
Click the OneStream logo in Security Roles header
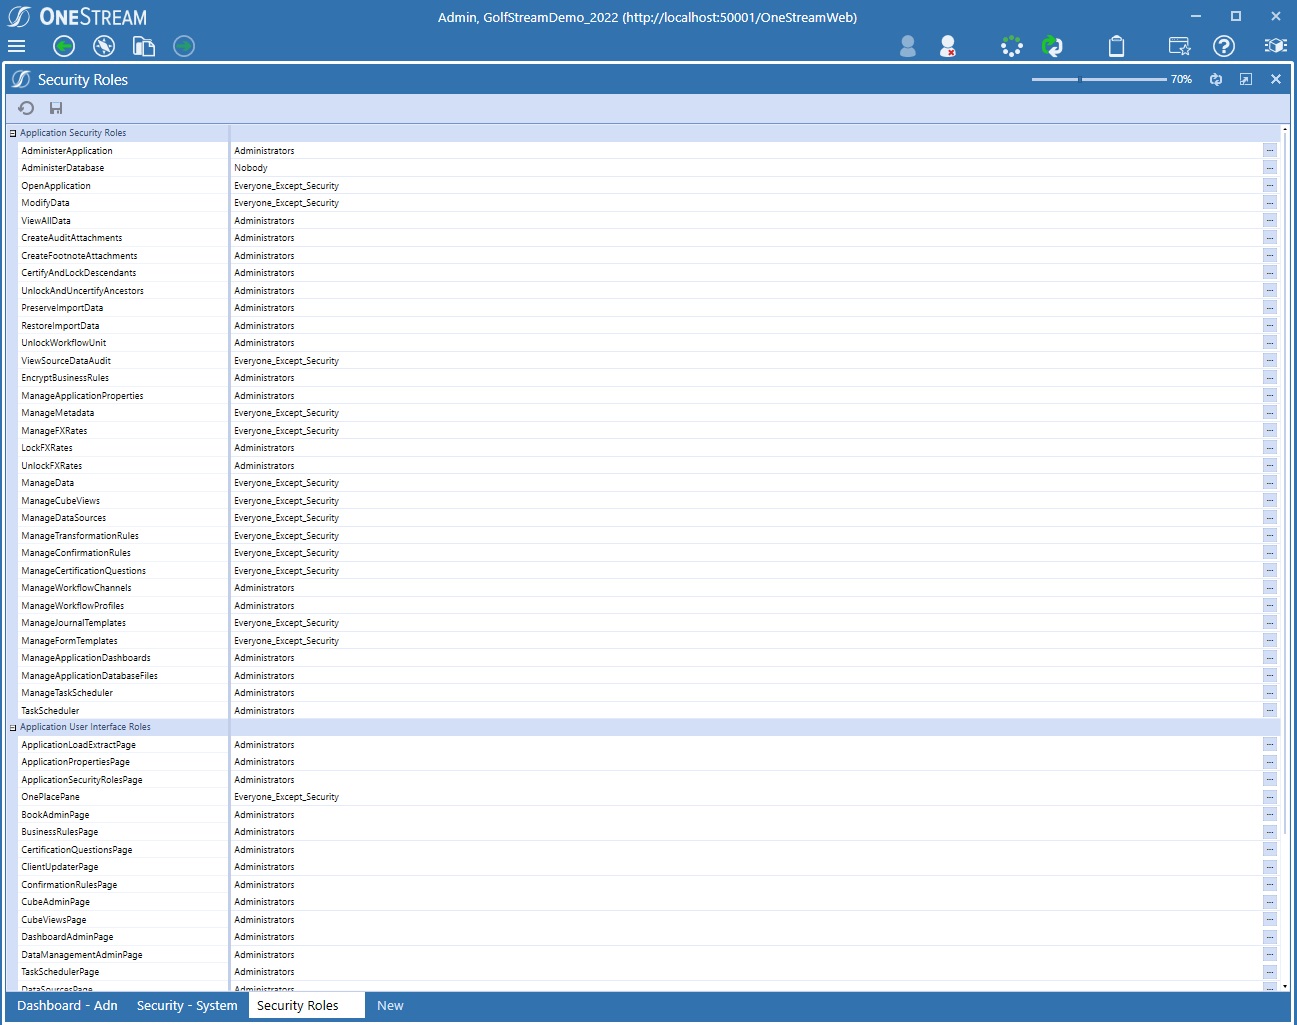pyautogui.click(x=21, y=79)
